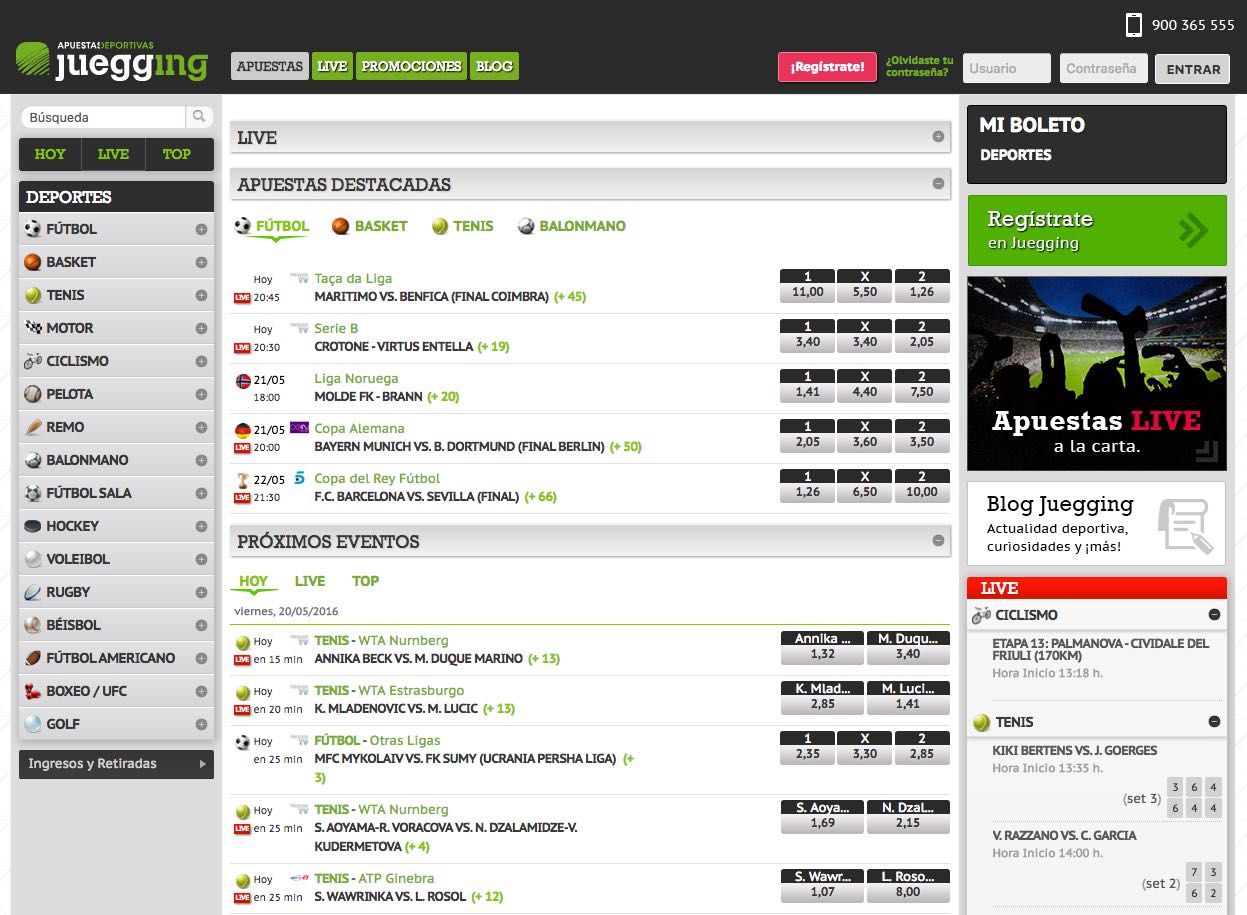Open the Live nav tab
The height and width of the screenshot is (915, 1247).
click(x=332, y=66)
